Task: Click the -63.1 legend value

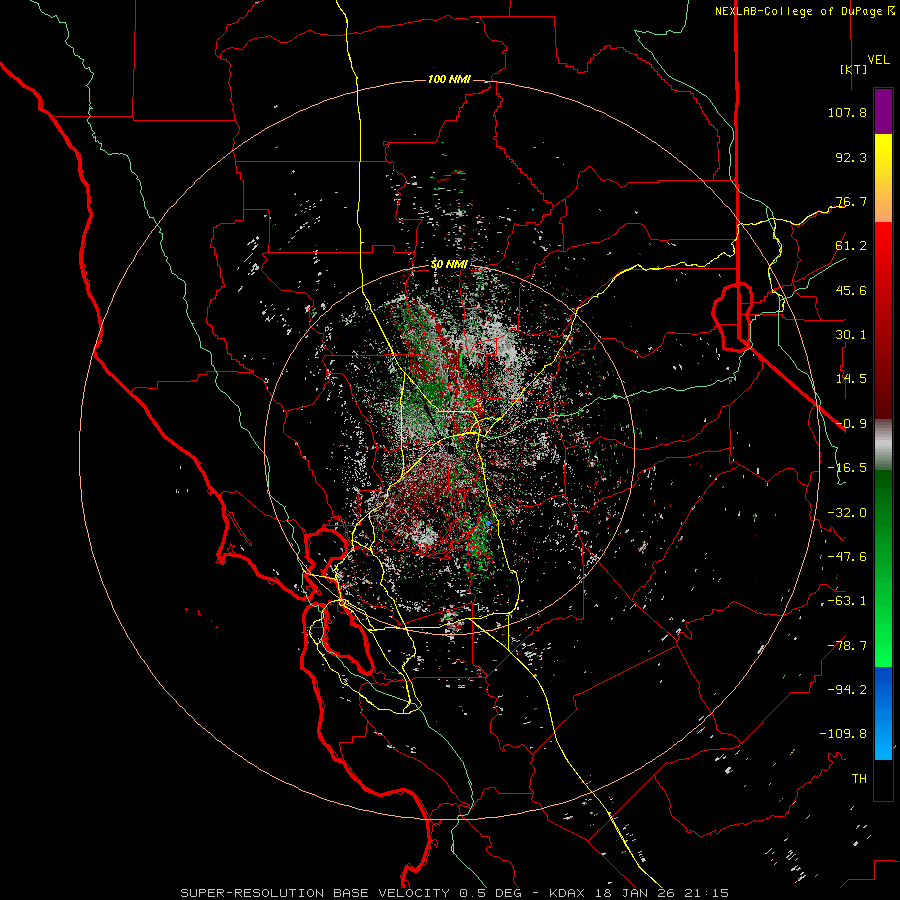Action: coord(847,601)
